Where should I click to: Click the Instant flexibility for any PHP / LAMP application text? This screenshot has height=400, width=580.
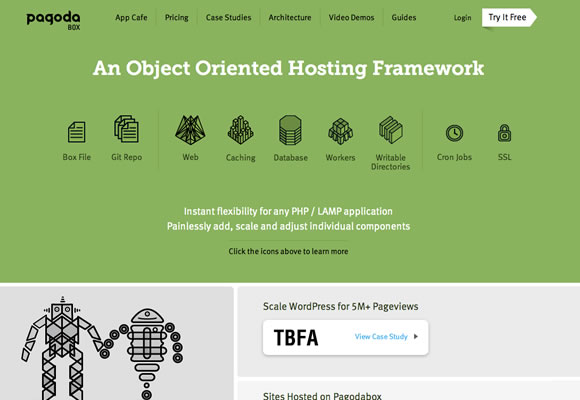pyautogui.click(x=288, y=211)
